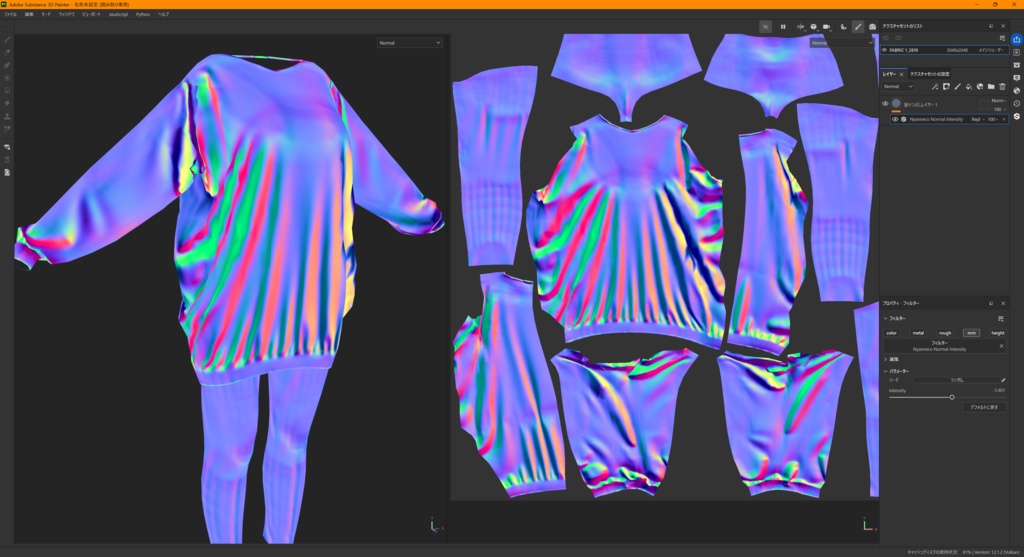The height and width of the screenshot is (557, 1024).
Task: Add a mask using the layers mask icon
Action: [946, 87]
